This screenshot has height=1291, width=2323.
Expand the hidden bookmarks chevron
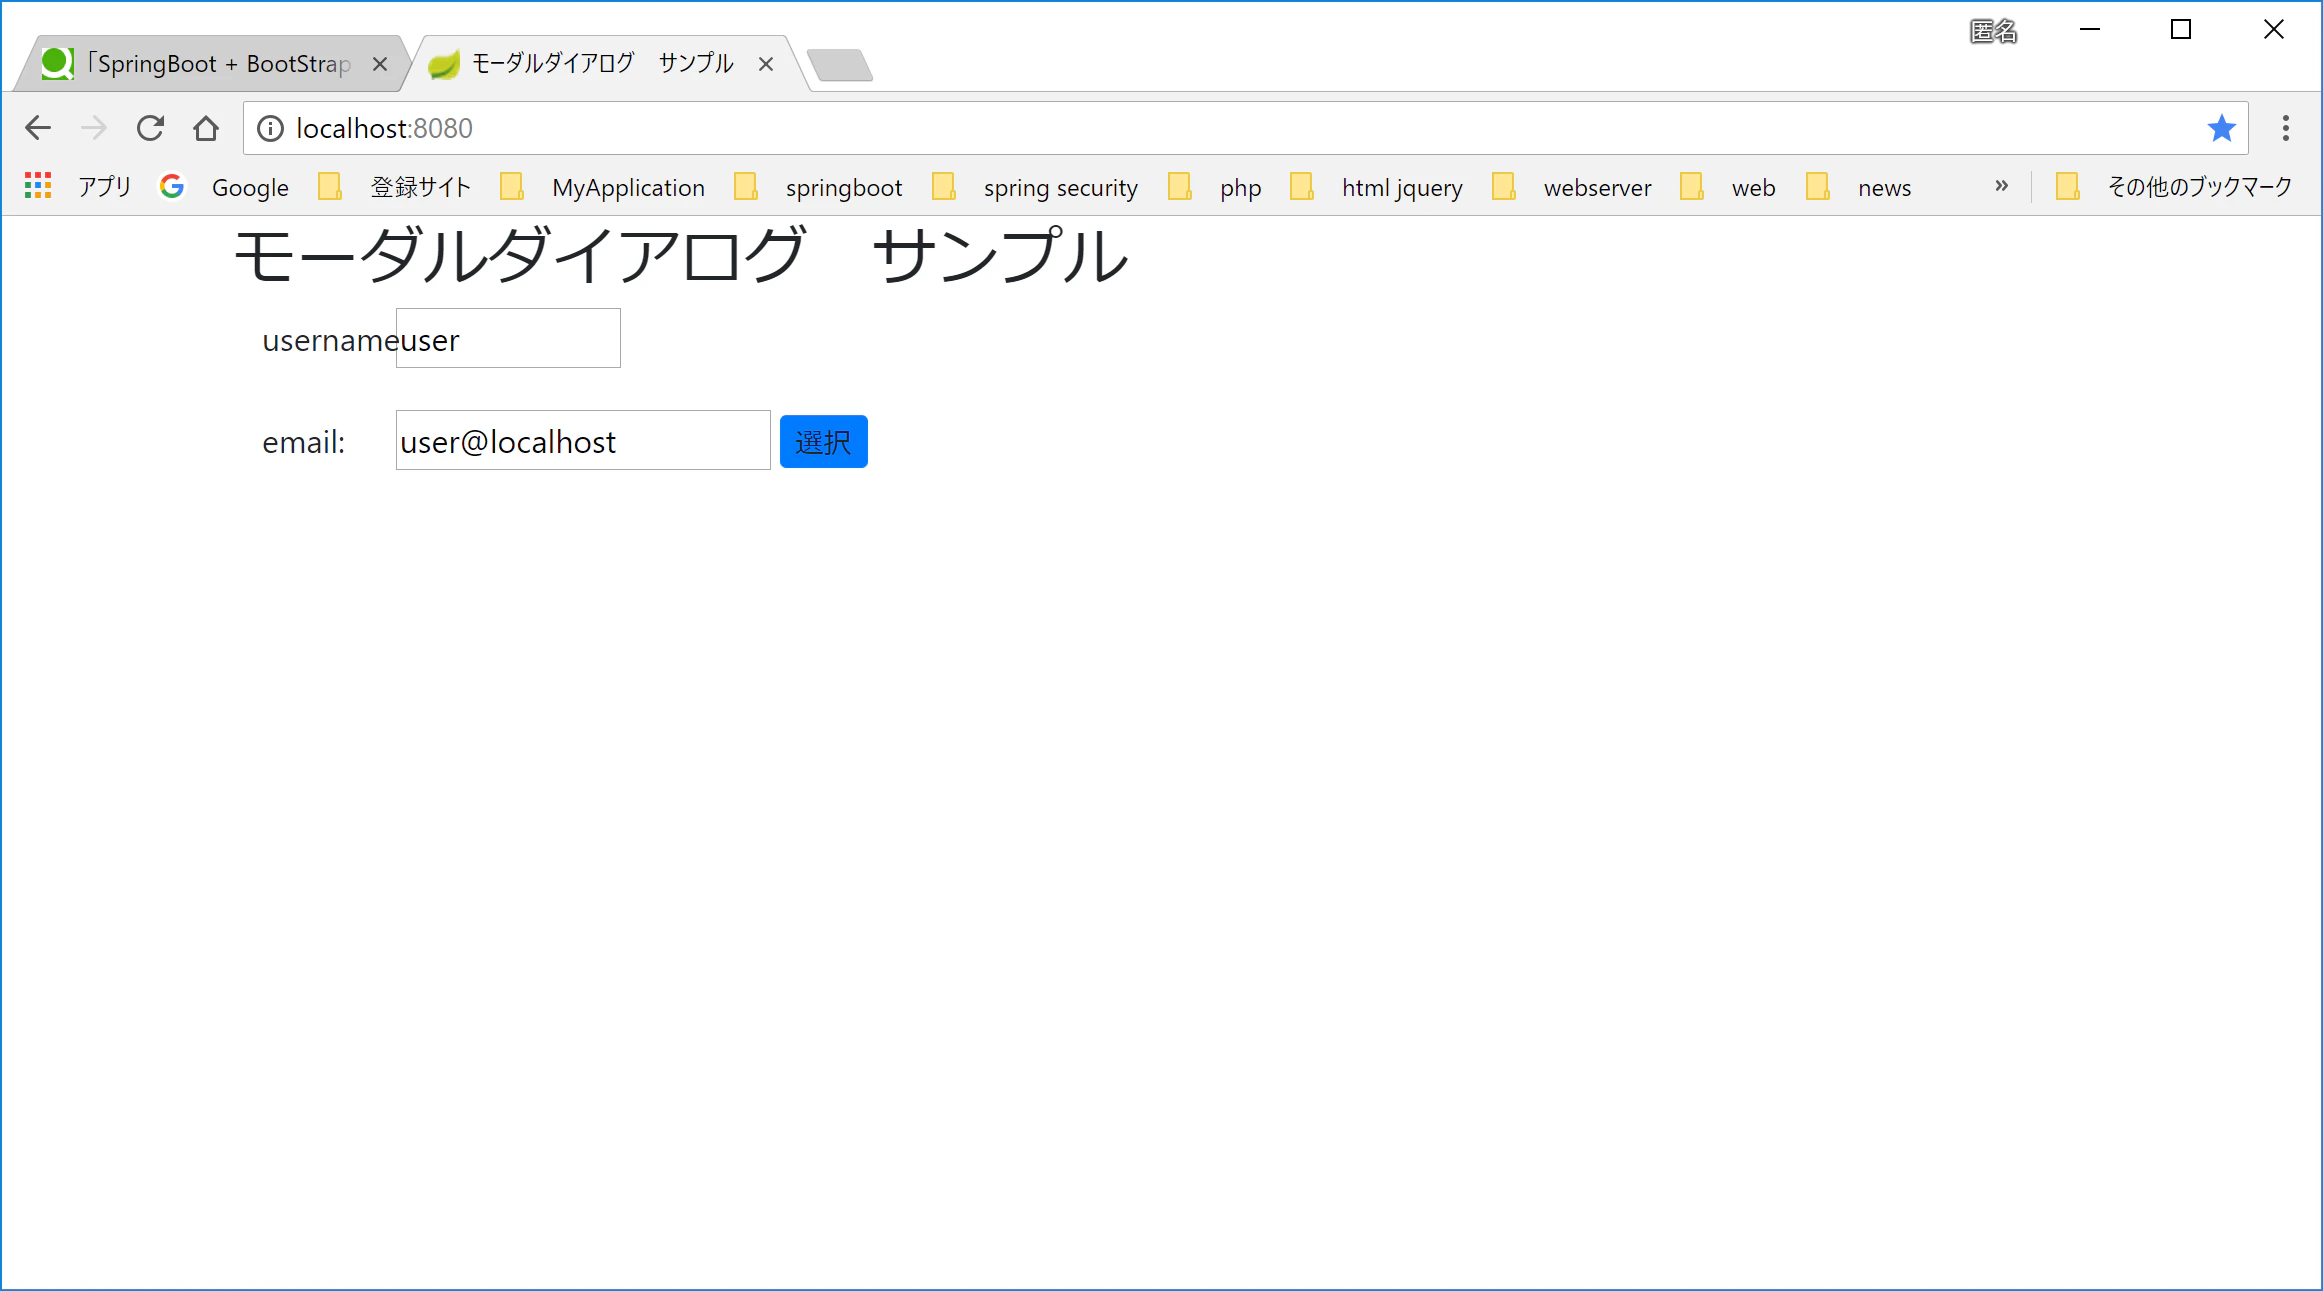click(x=2001, y=186)
